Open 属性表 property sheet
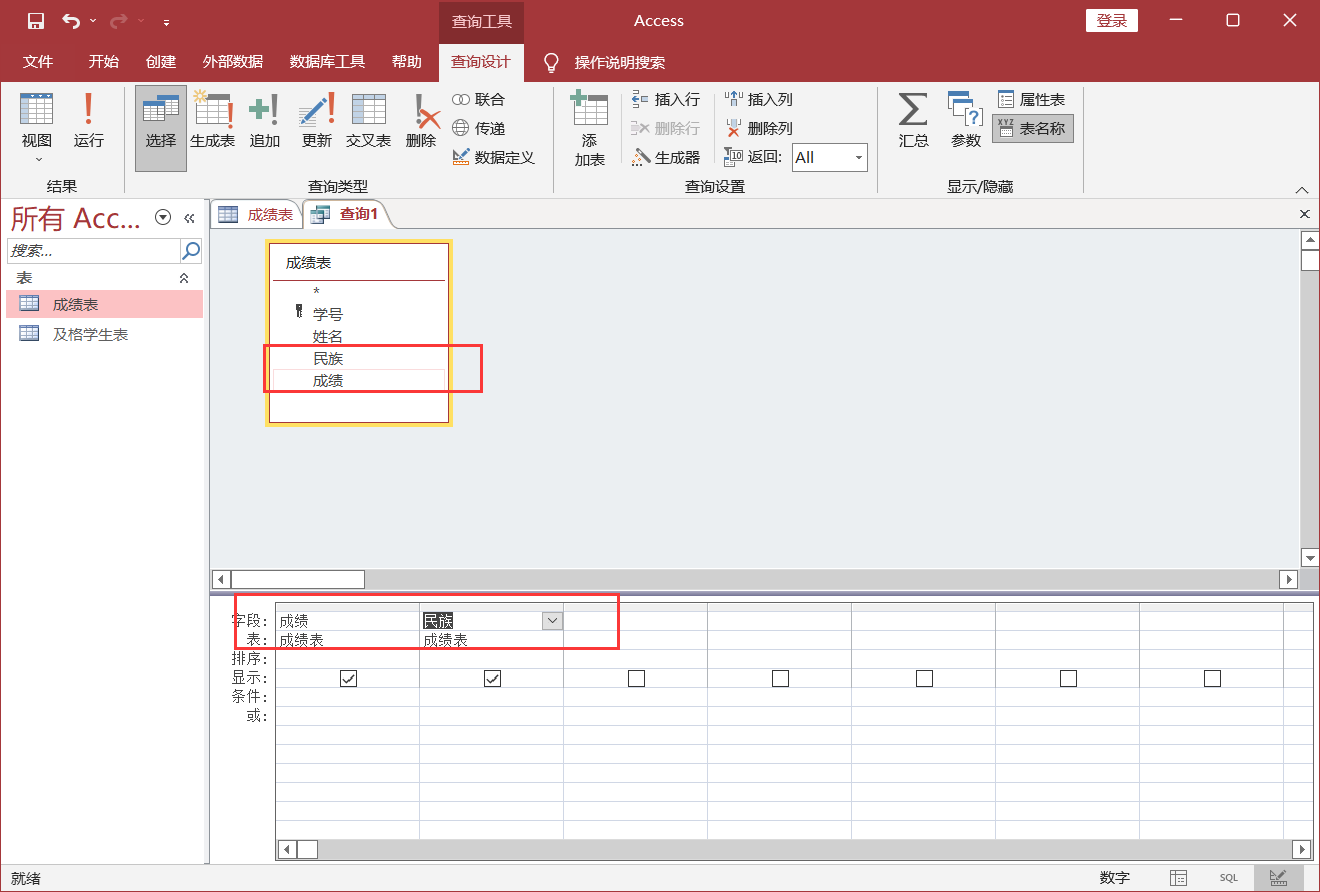This screenshot has height=892, width=1320. pos(1032,100)
